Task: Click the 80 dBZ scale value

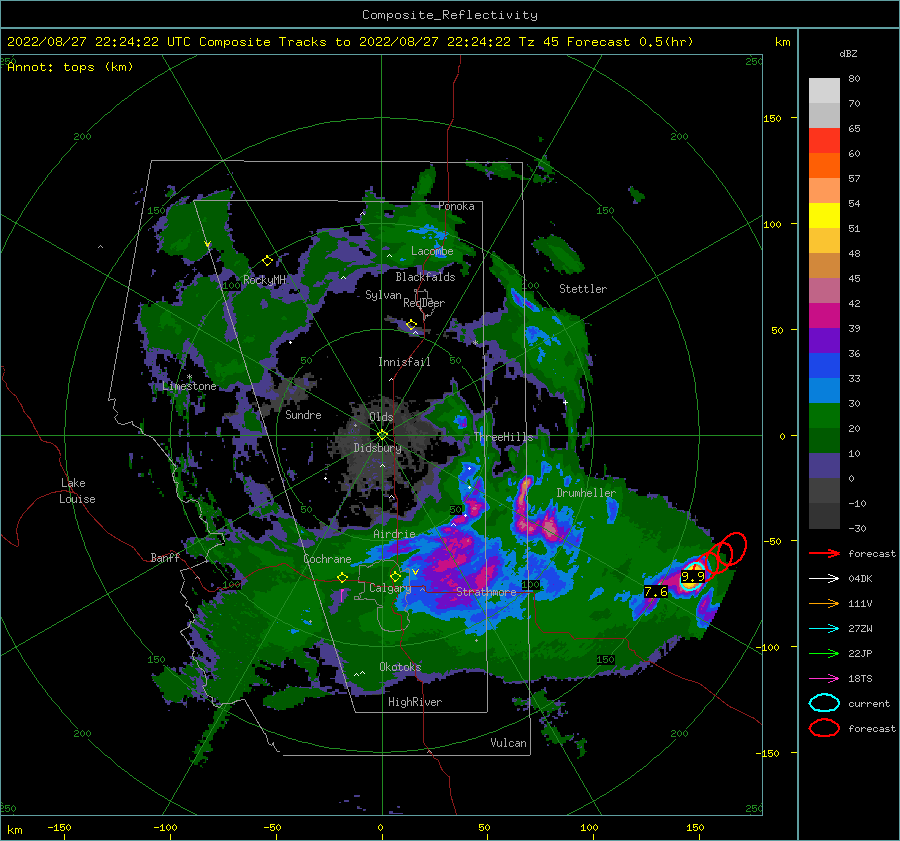Action: (x=854, y=78)
